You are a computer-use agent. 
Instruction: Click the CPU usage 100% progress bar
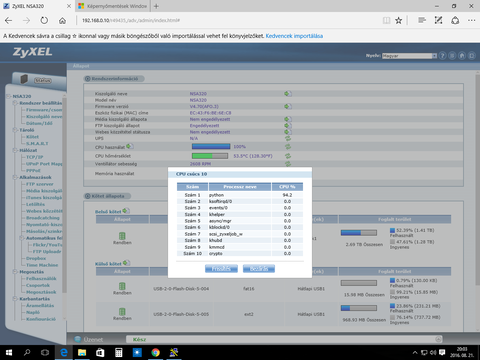(211, 146)
